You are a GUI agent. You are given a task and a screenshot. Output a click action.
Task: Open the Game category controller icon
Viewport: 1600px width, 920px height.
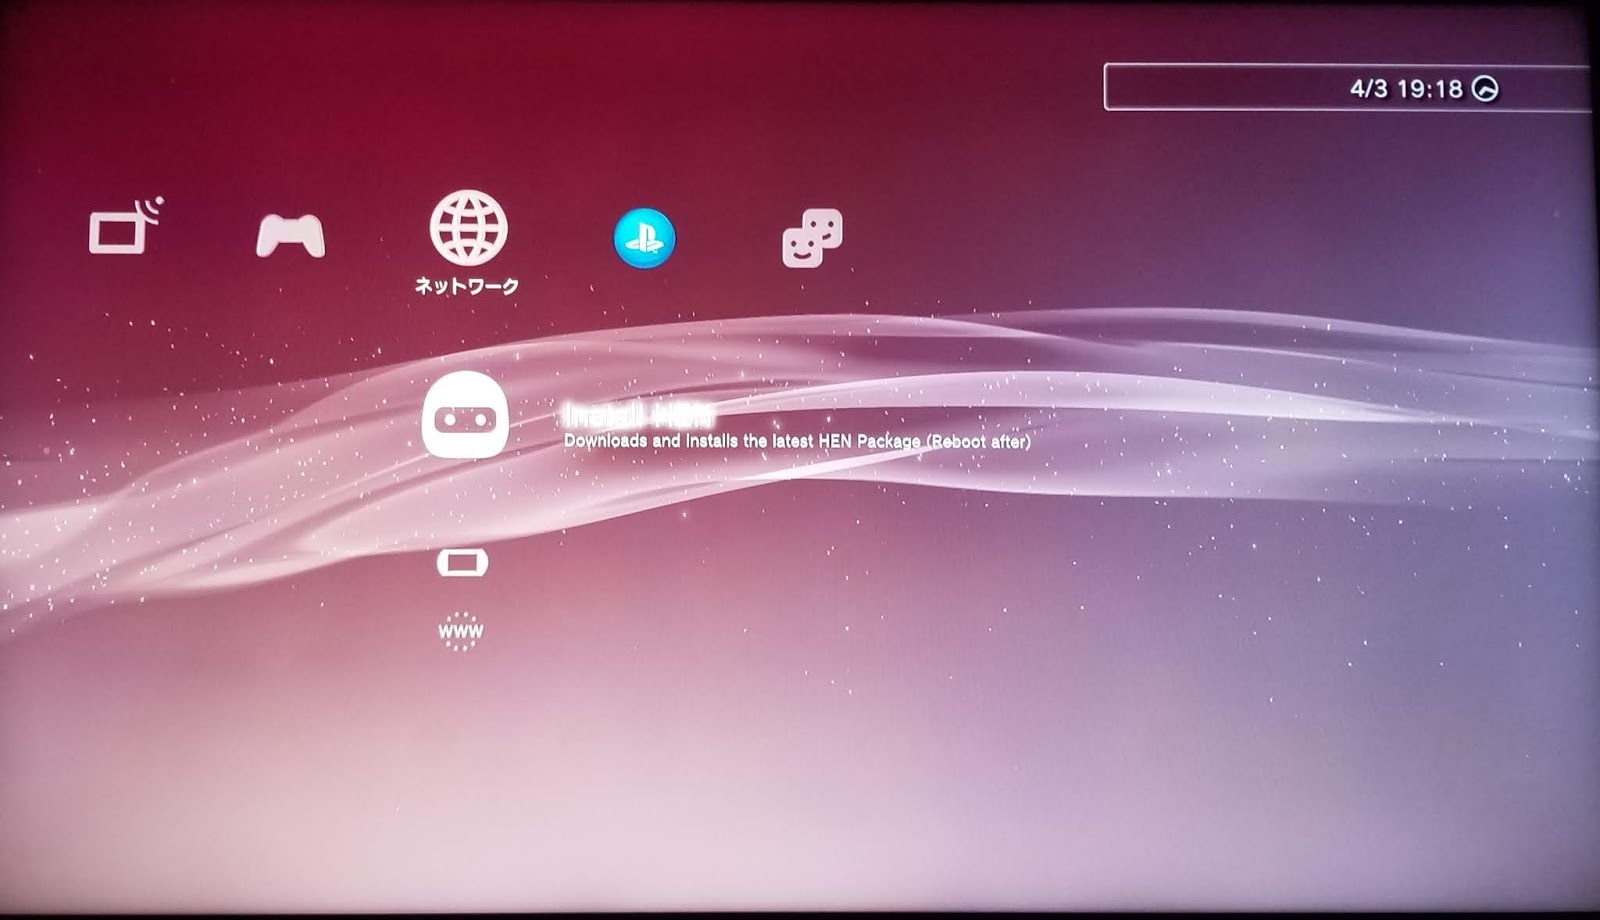point(290,236)
